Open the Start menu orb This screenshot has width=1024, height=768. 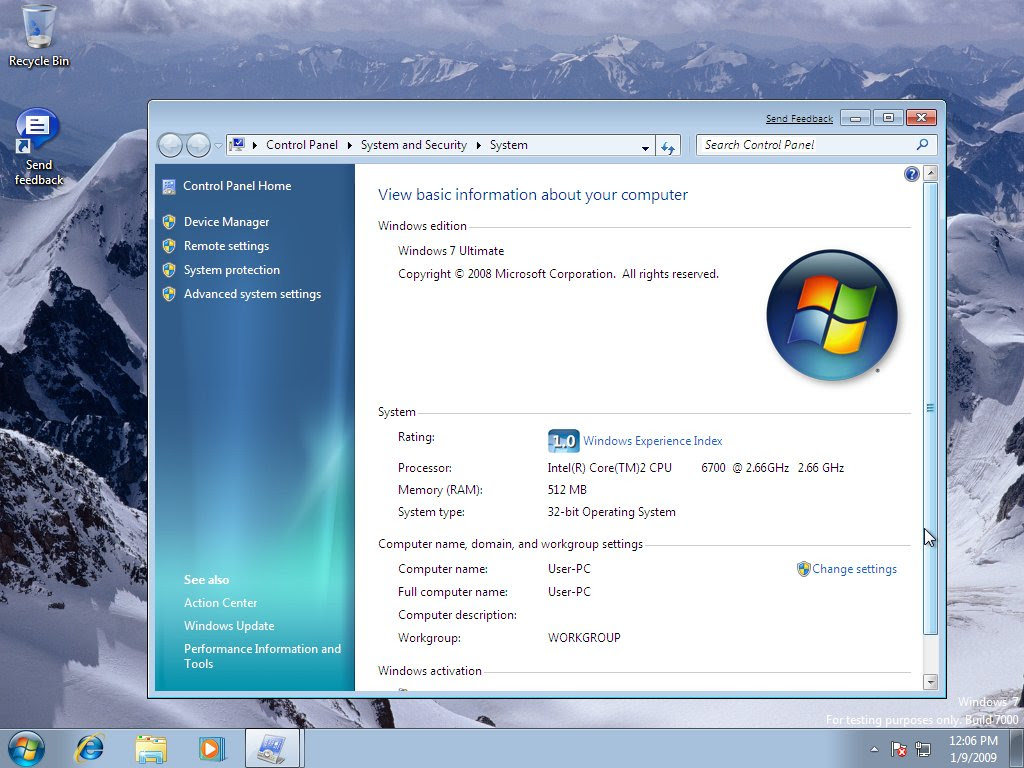(x=26, y=748)
